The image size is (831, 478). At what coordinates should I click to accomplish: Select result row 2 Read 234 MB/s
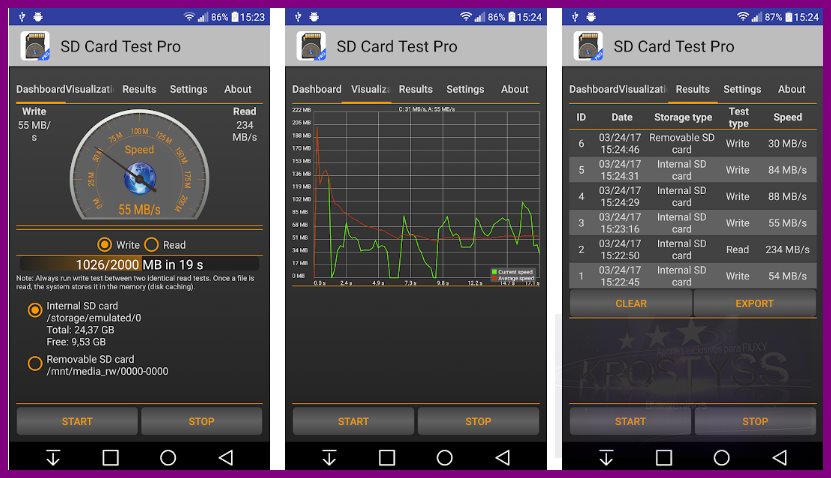click(693, 249)
